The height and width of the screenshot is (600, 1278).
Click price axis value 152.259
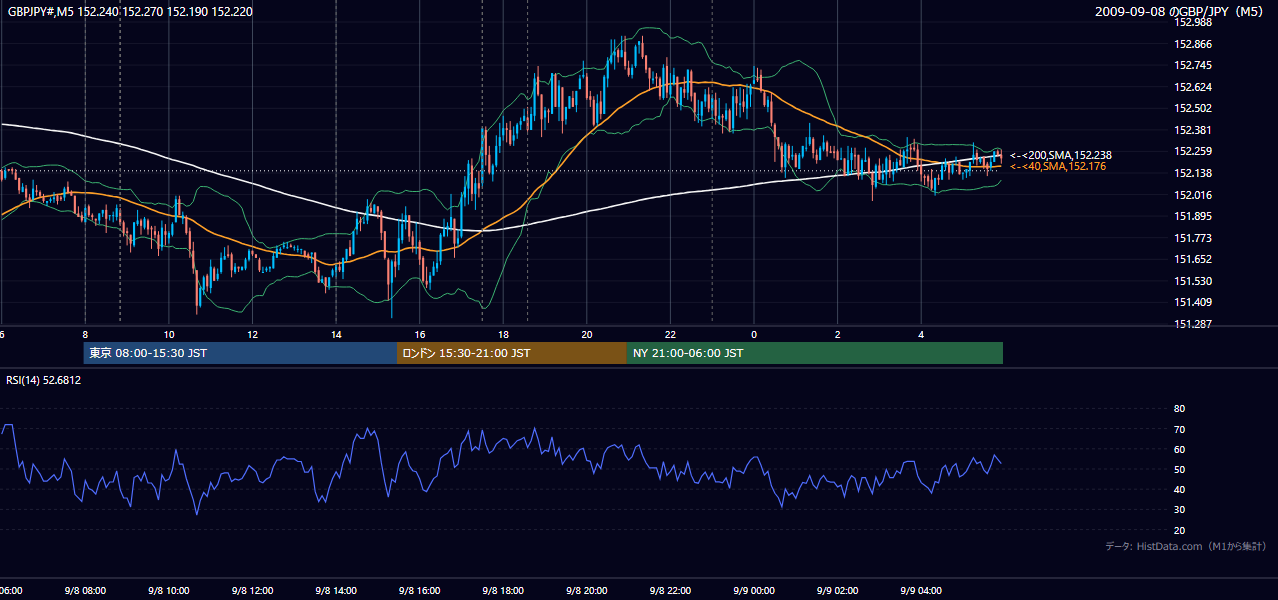tap(1193, 151)
